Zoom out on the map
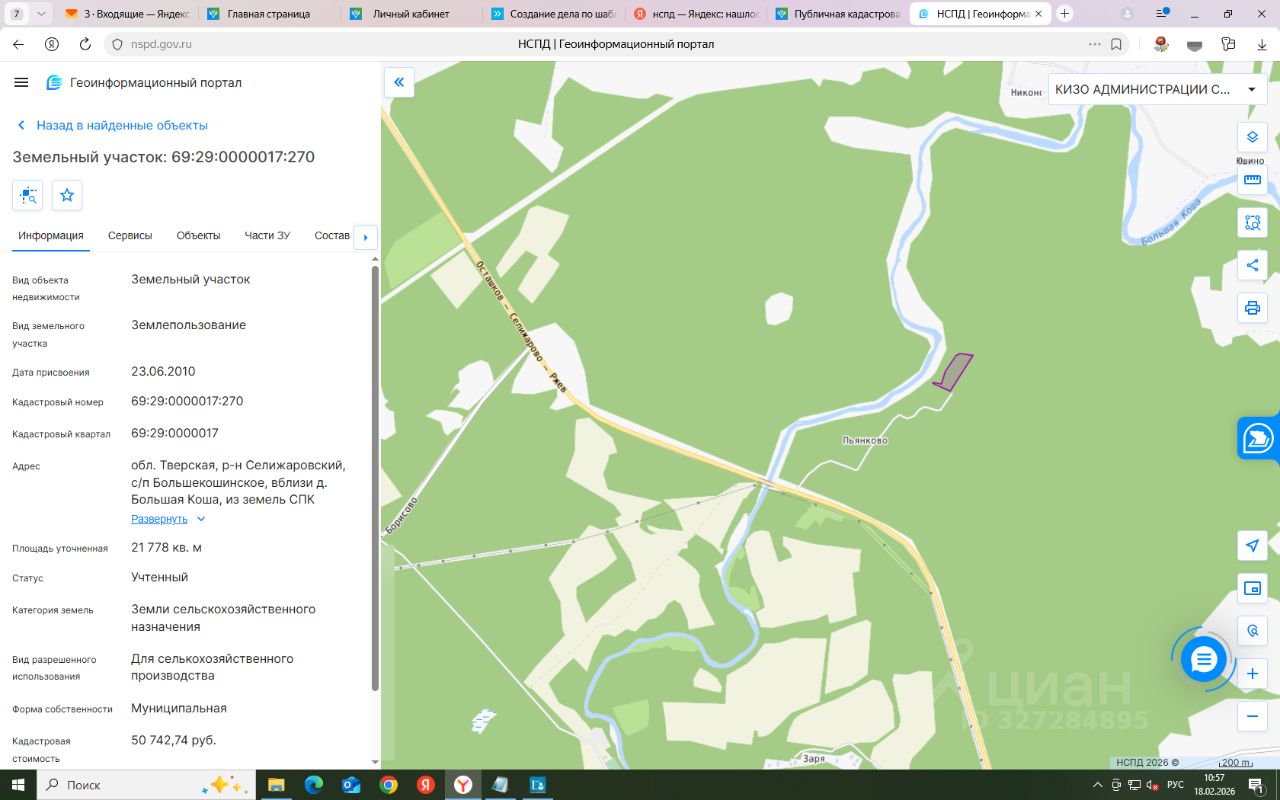This screenshot has width=1280, height=800. pyautogui.click(x=1252, y=716)
